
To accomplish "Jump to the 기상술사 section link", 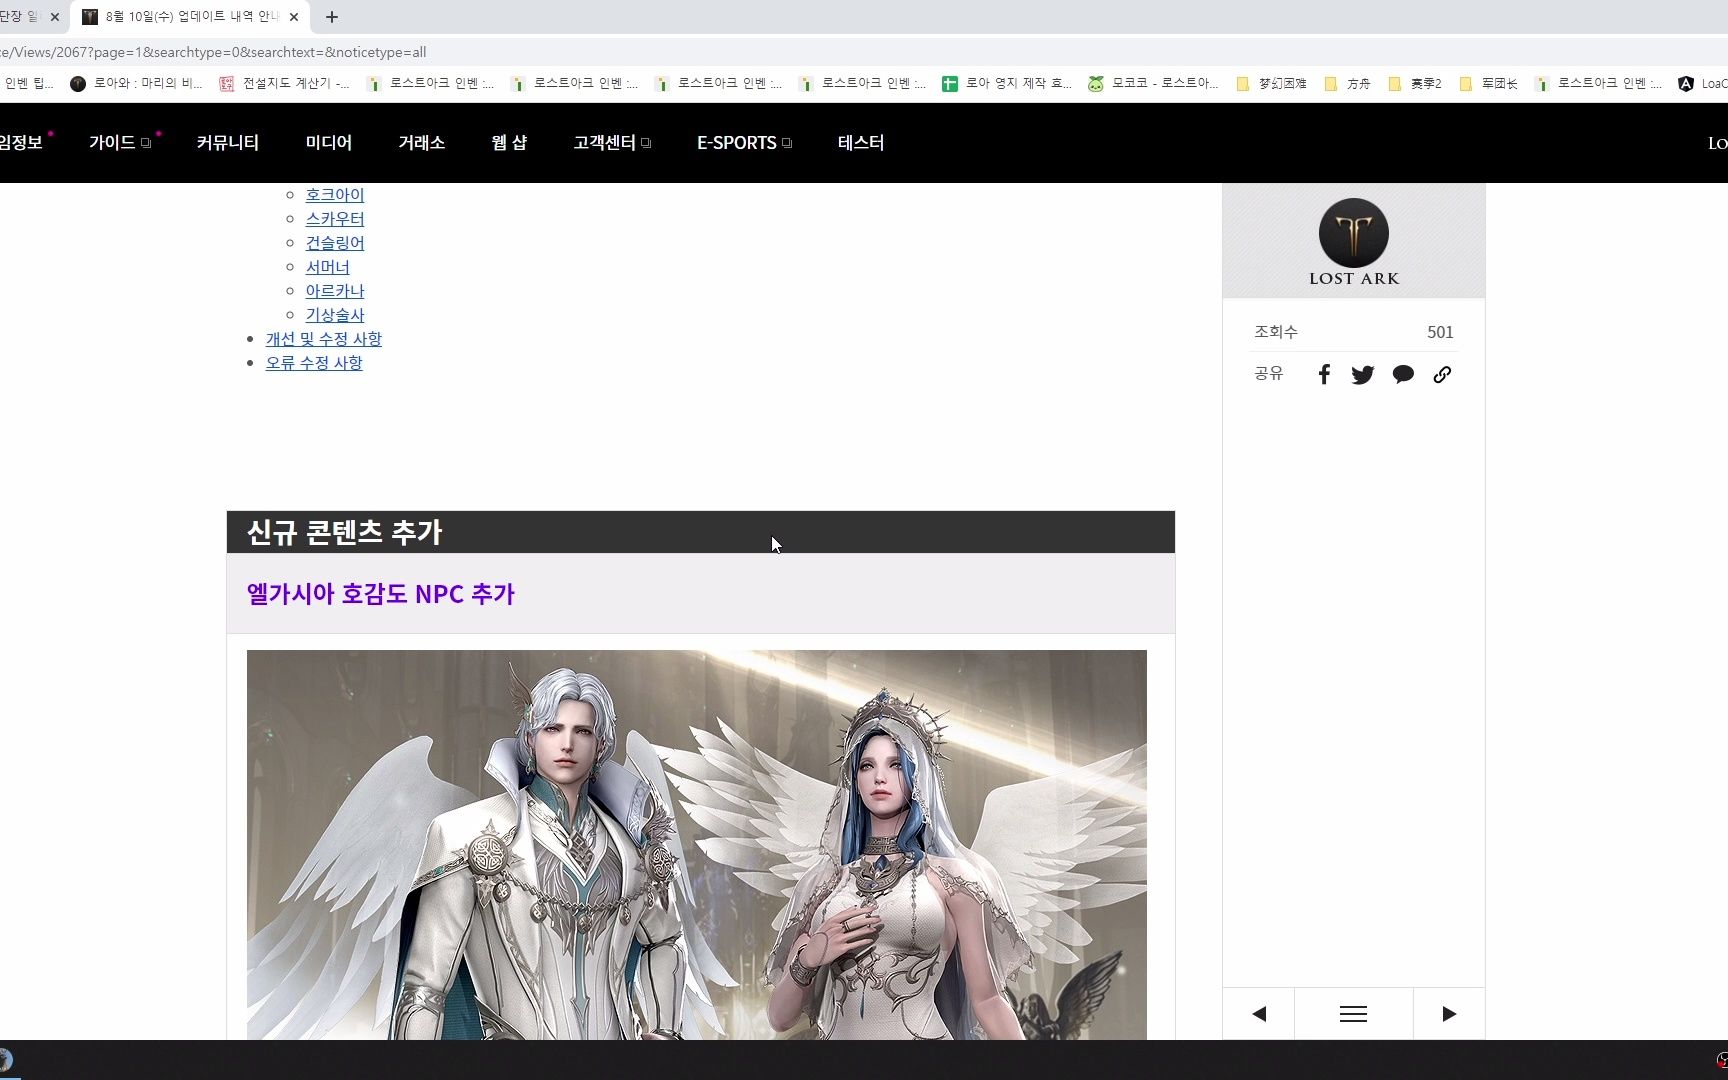I will click(x=335, y=315).
